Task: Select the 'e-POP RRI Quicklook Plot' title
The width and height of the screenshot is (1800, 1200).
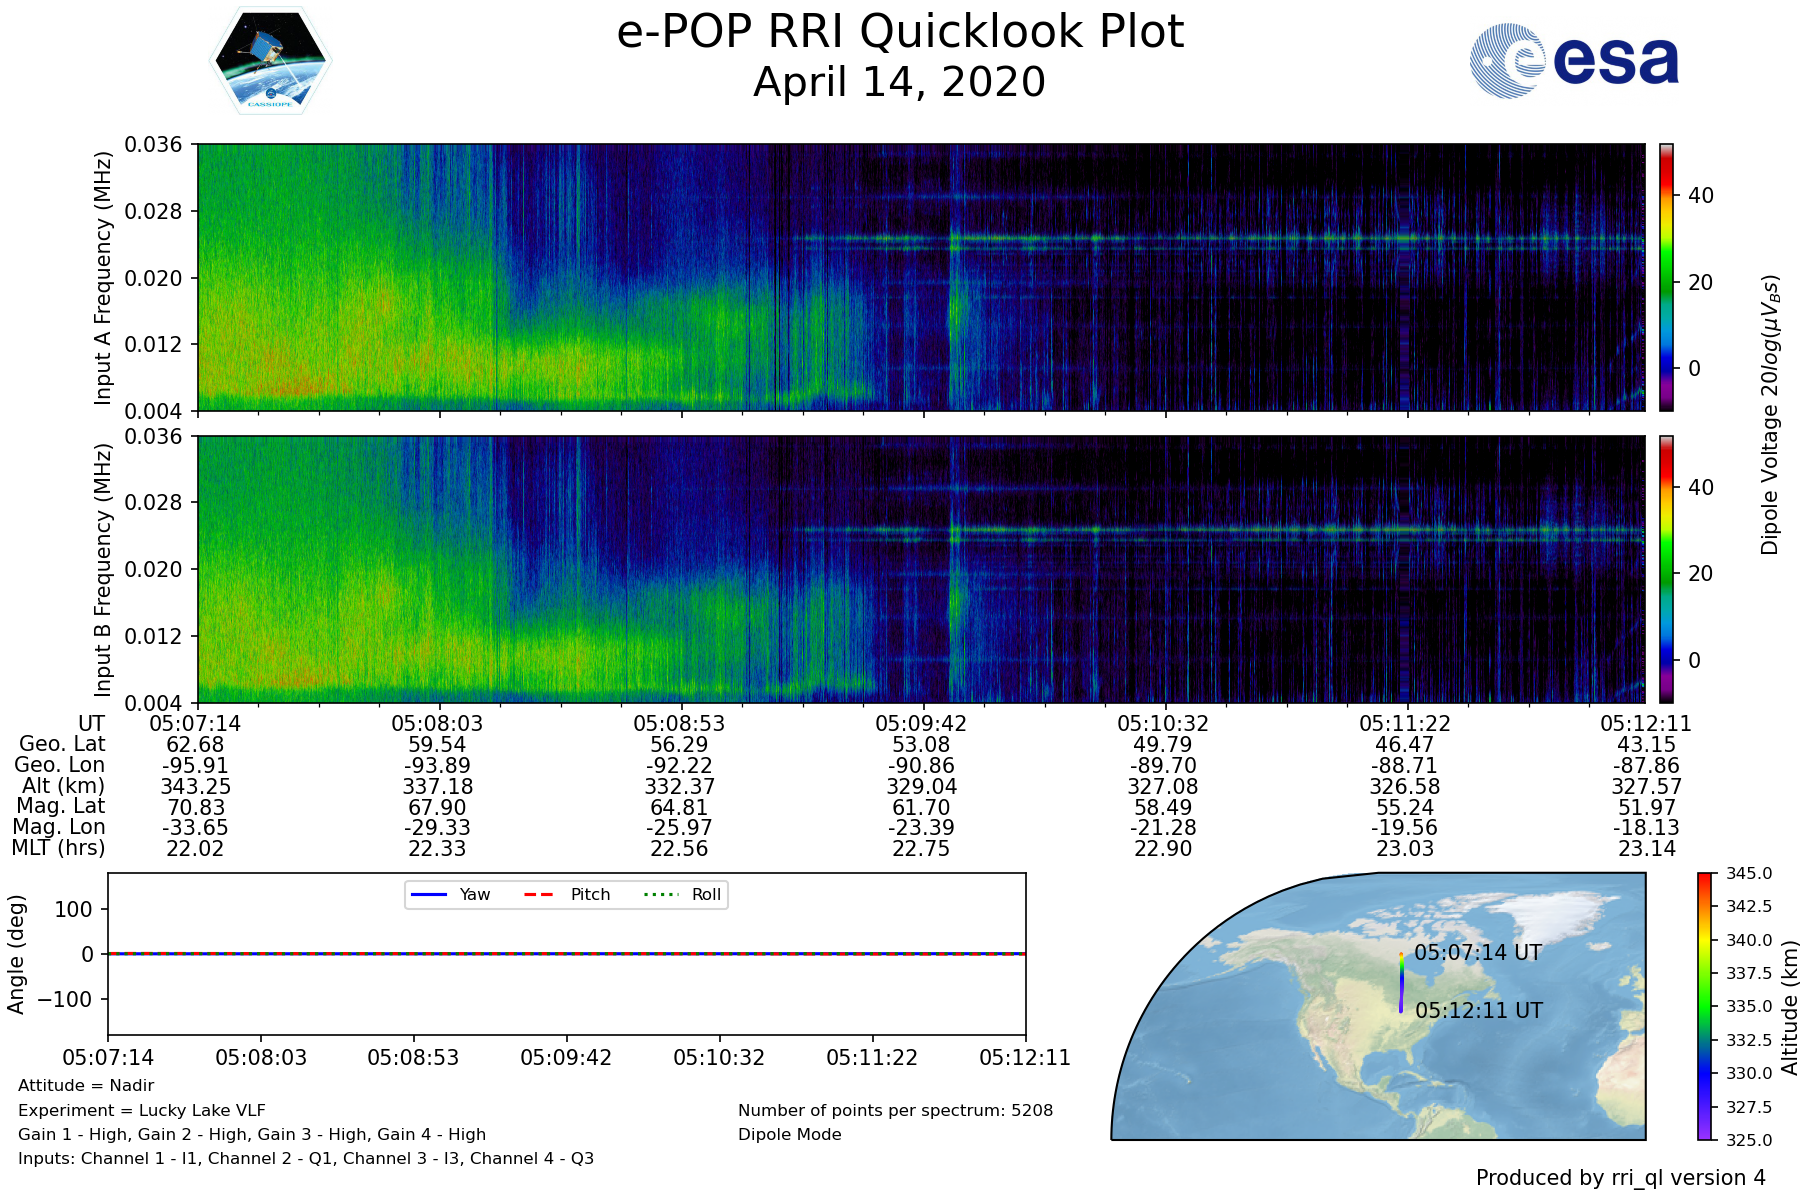Action: [x=900, y=32]
